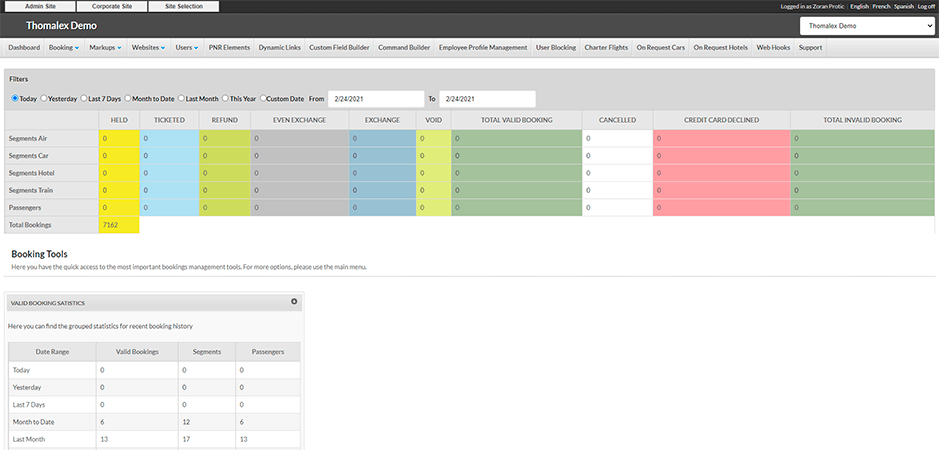Switch to the Corporate Site tab
This screenshot has width=939, height=450.
click(x=112, y=6)
